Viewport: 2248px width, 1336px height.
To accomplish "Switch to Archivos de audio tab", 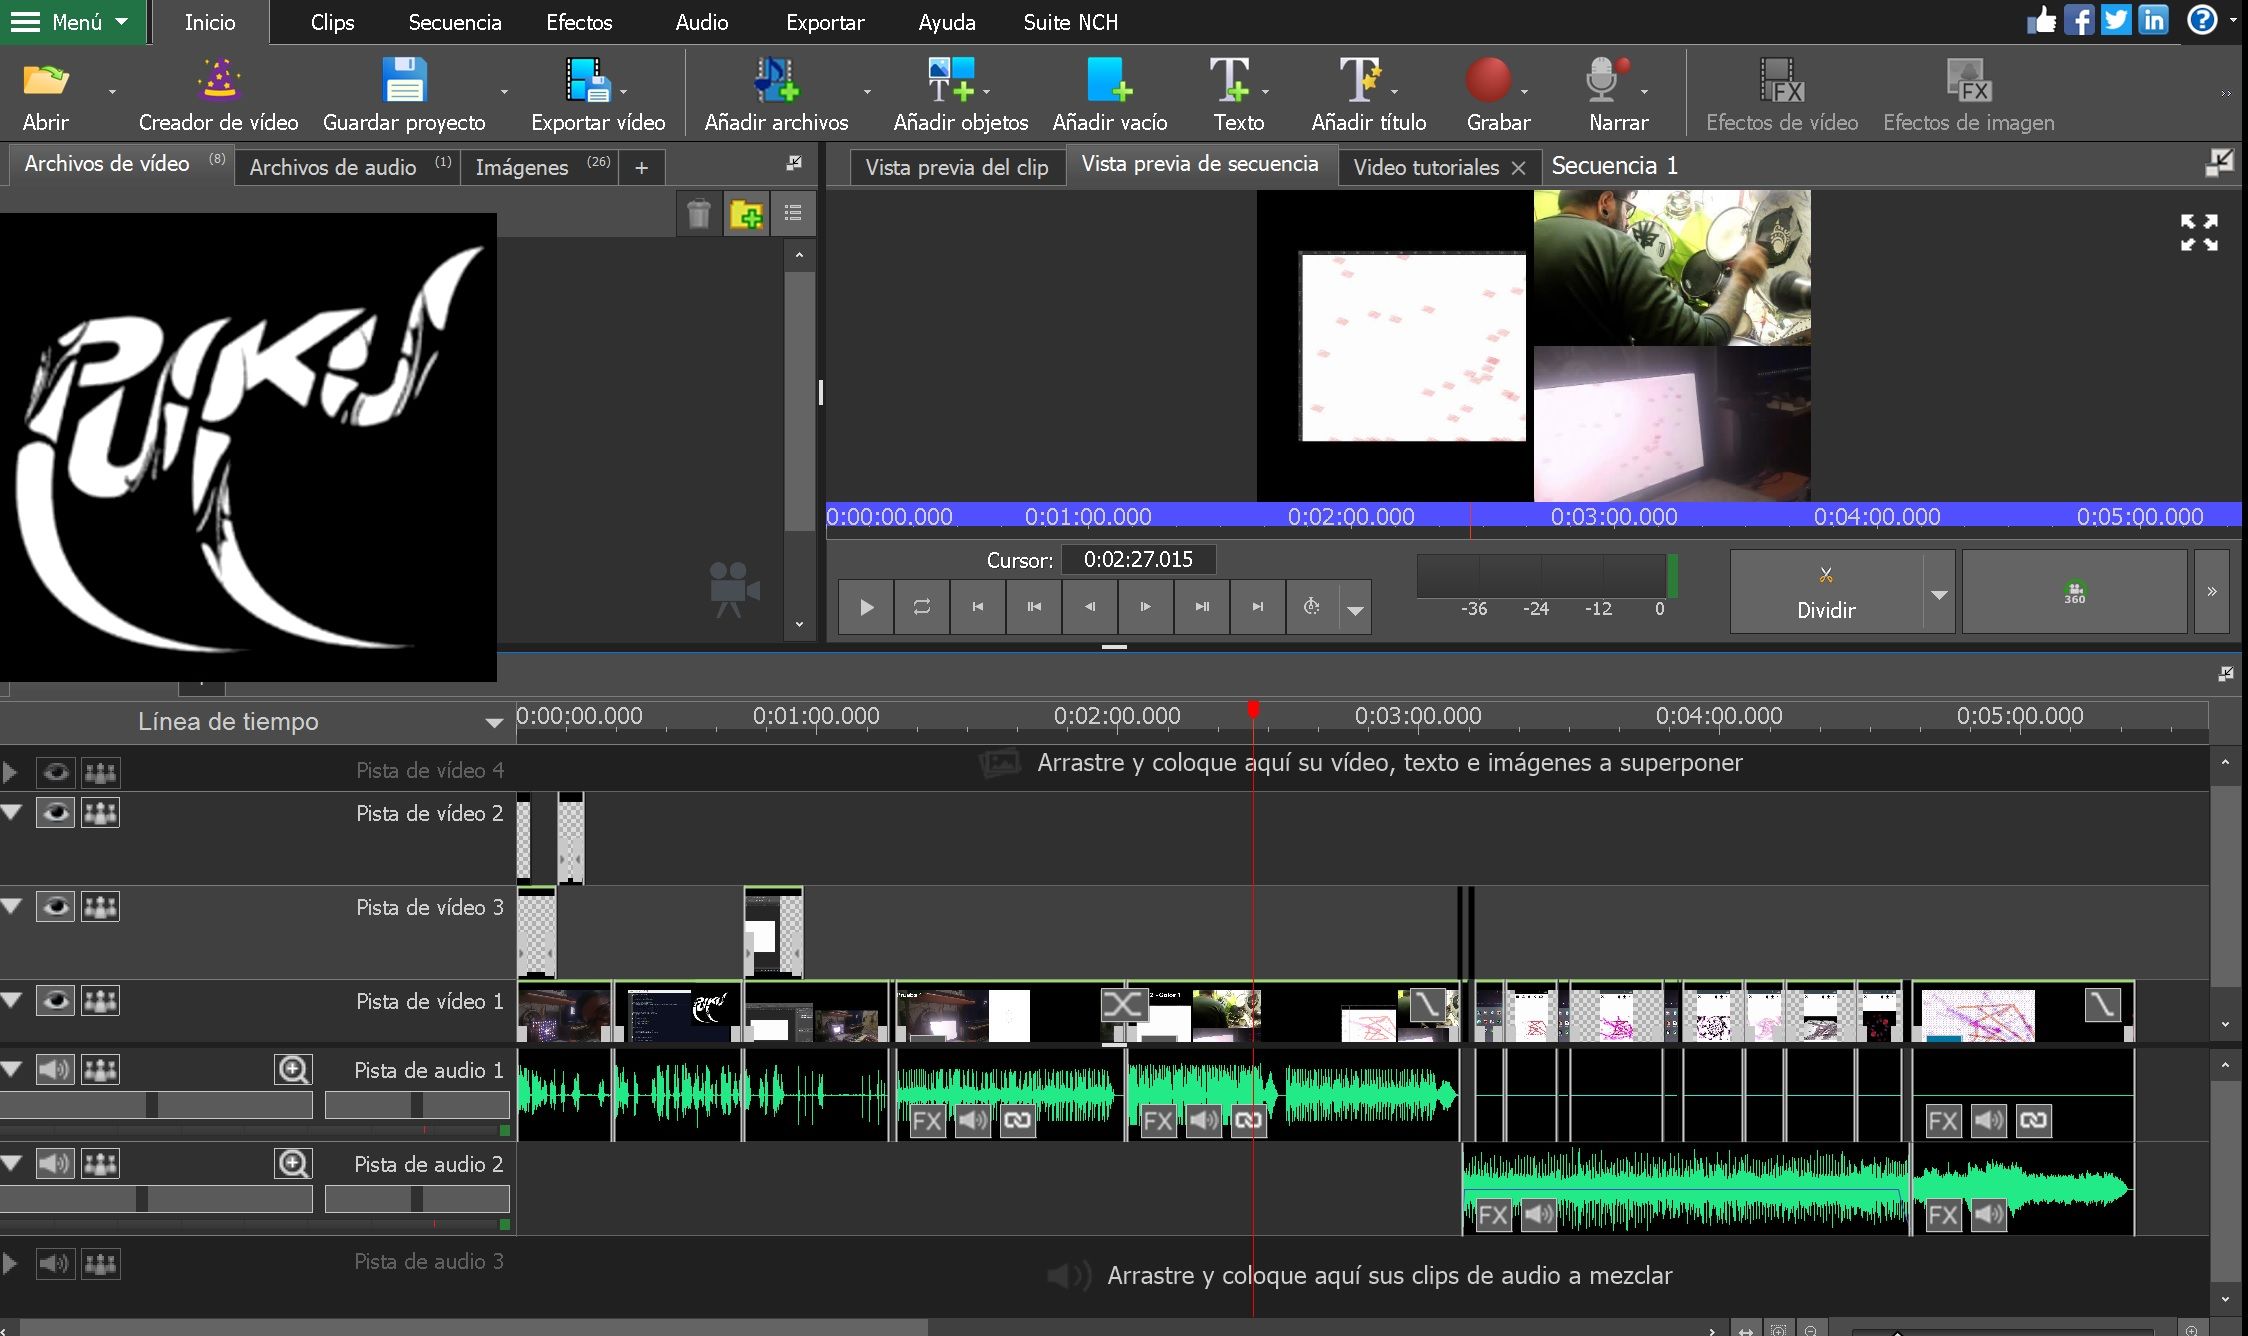I will point(347,167).
